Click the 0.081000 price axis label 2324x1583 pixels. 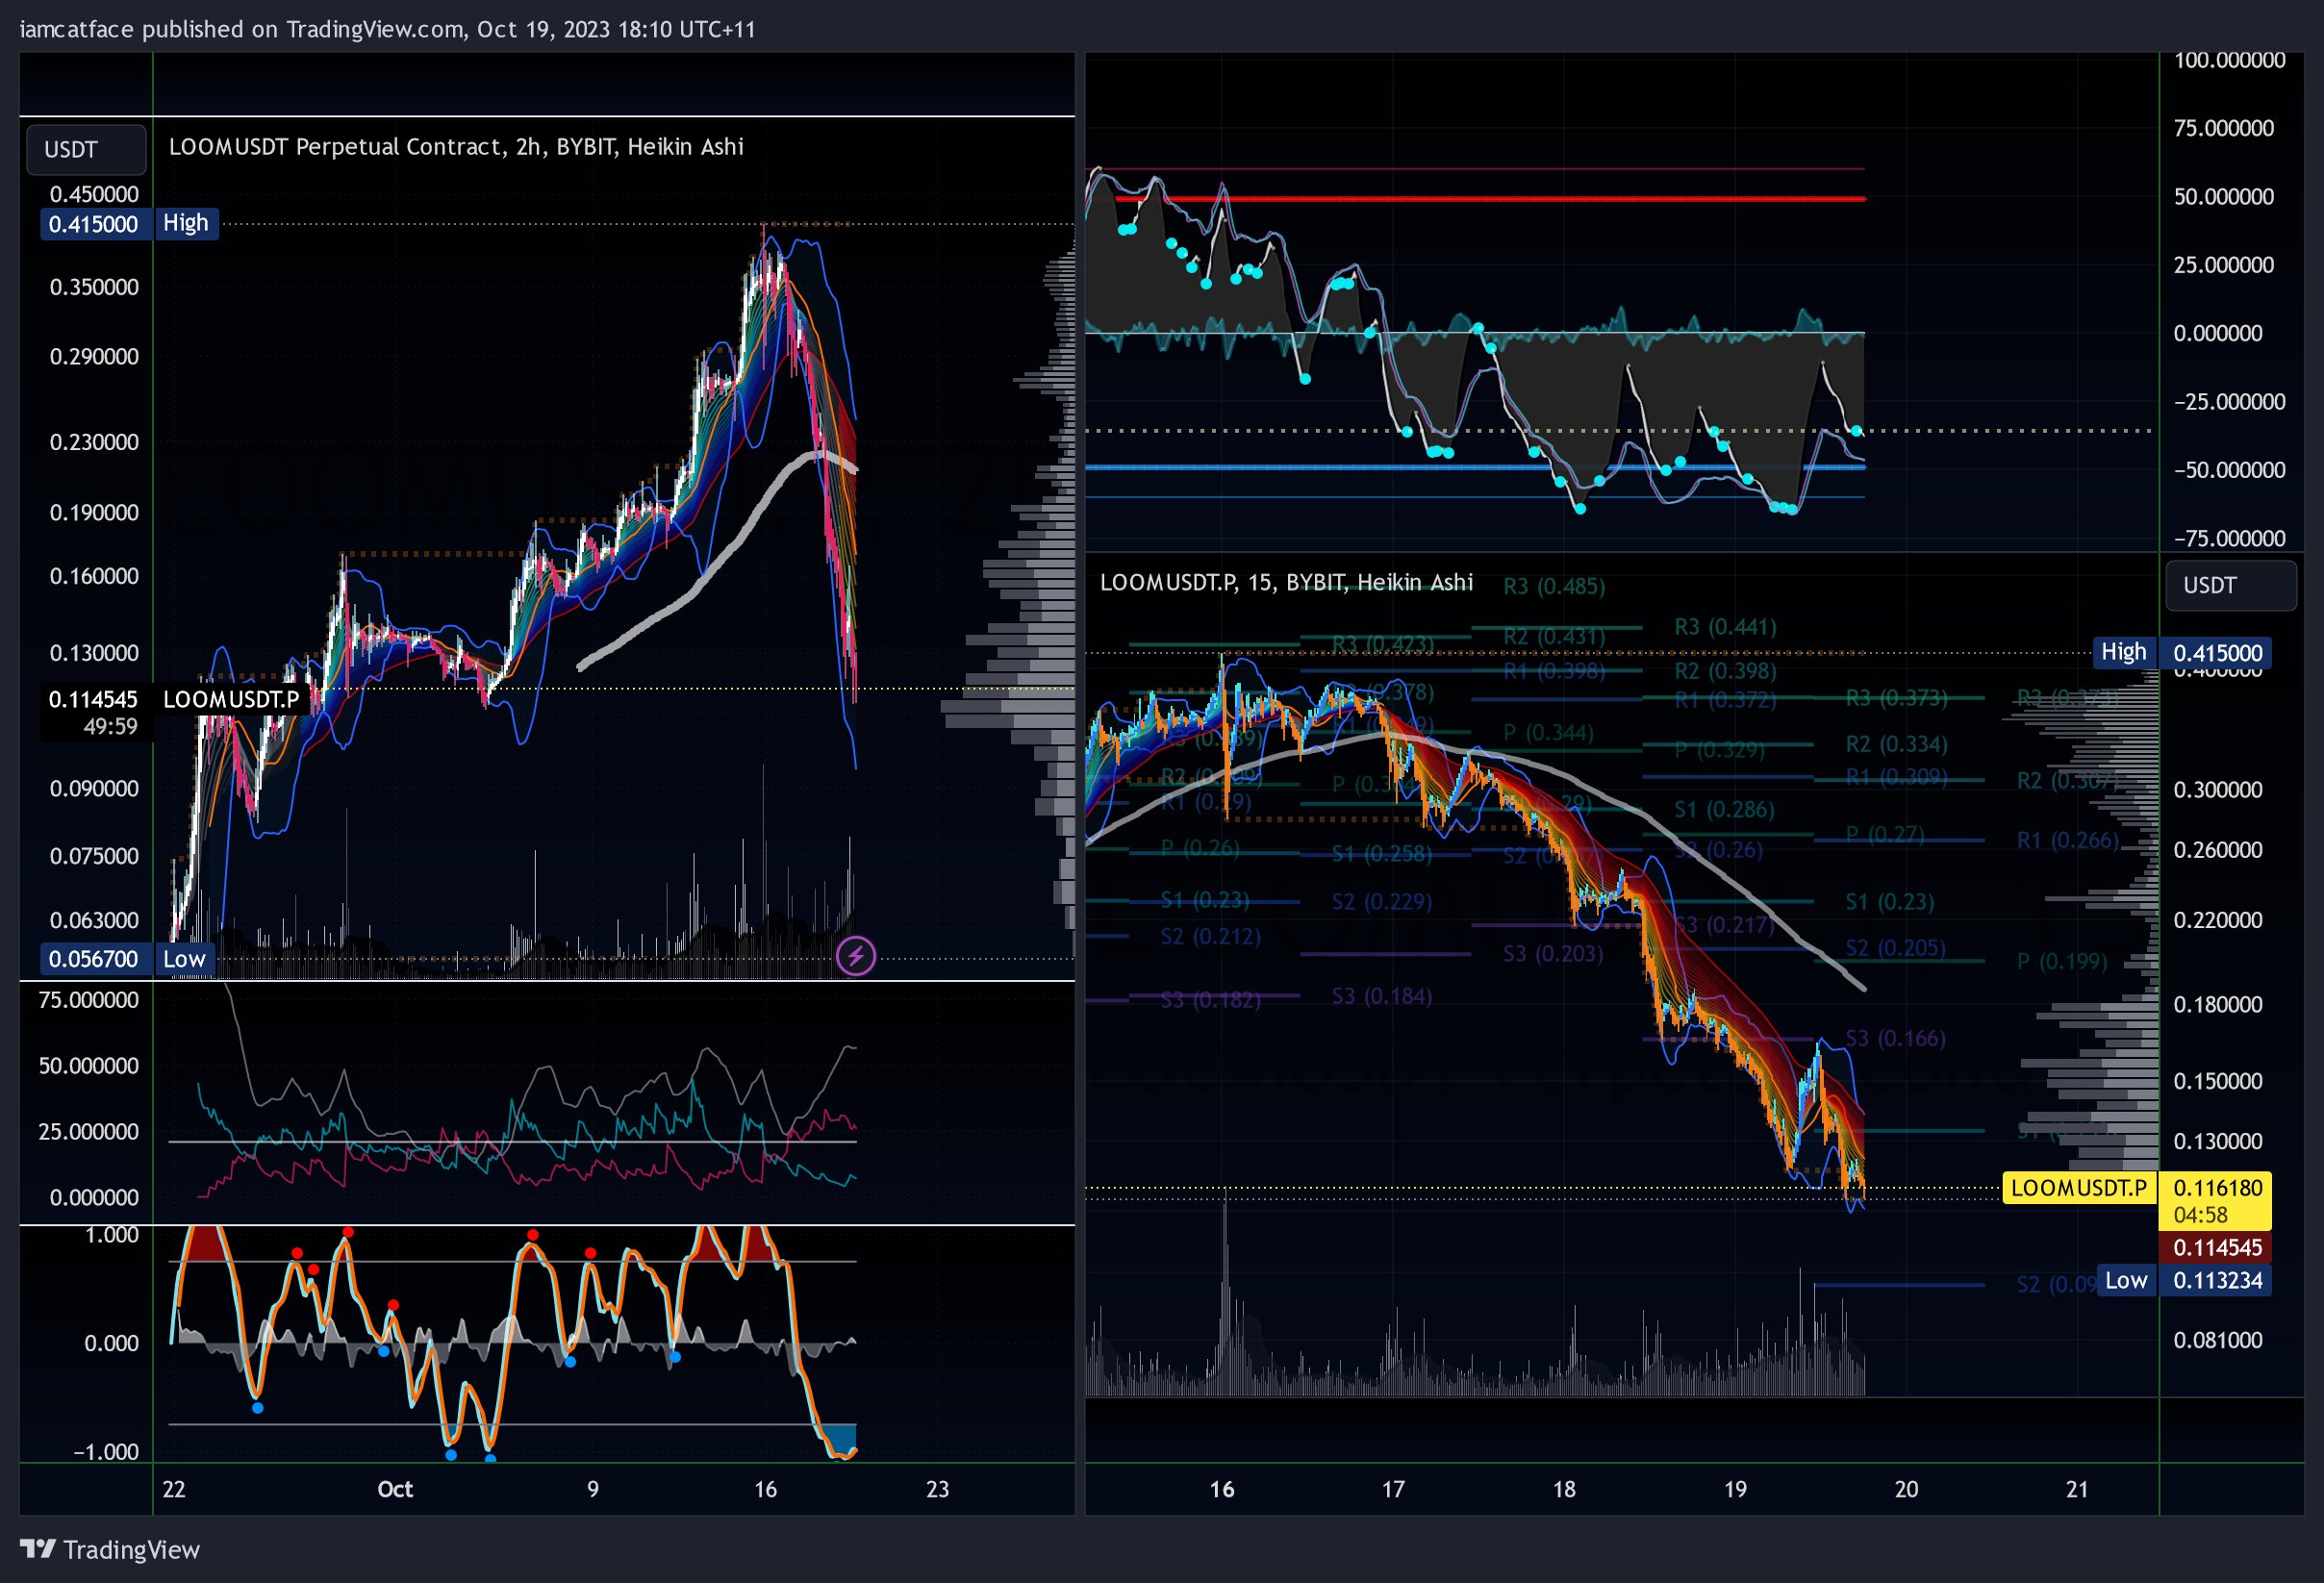point(2217,1340)
